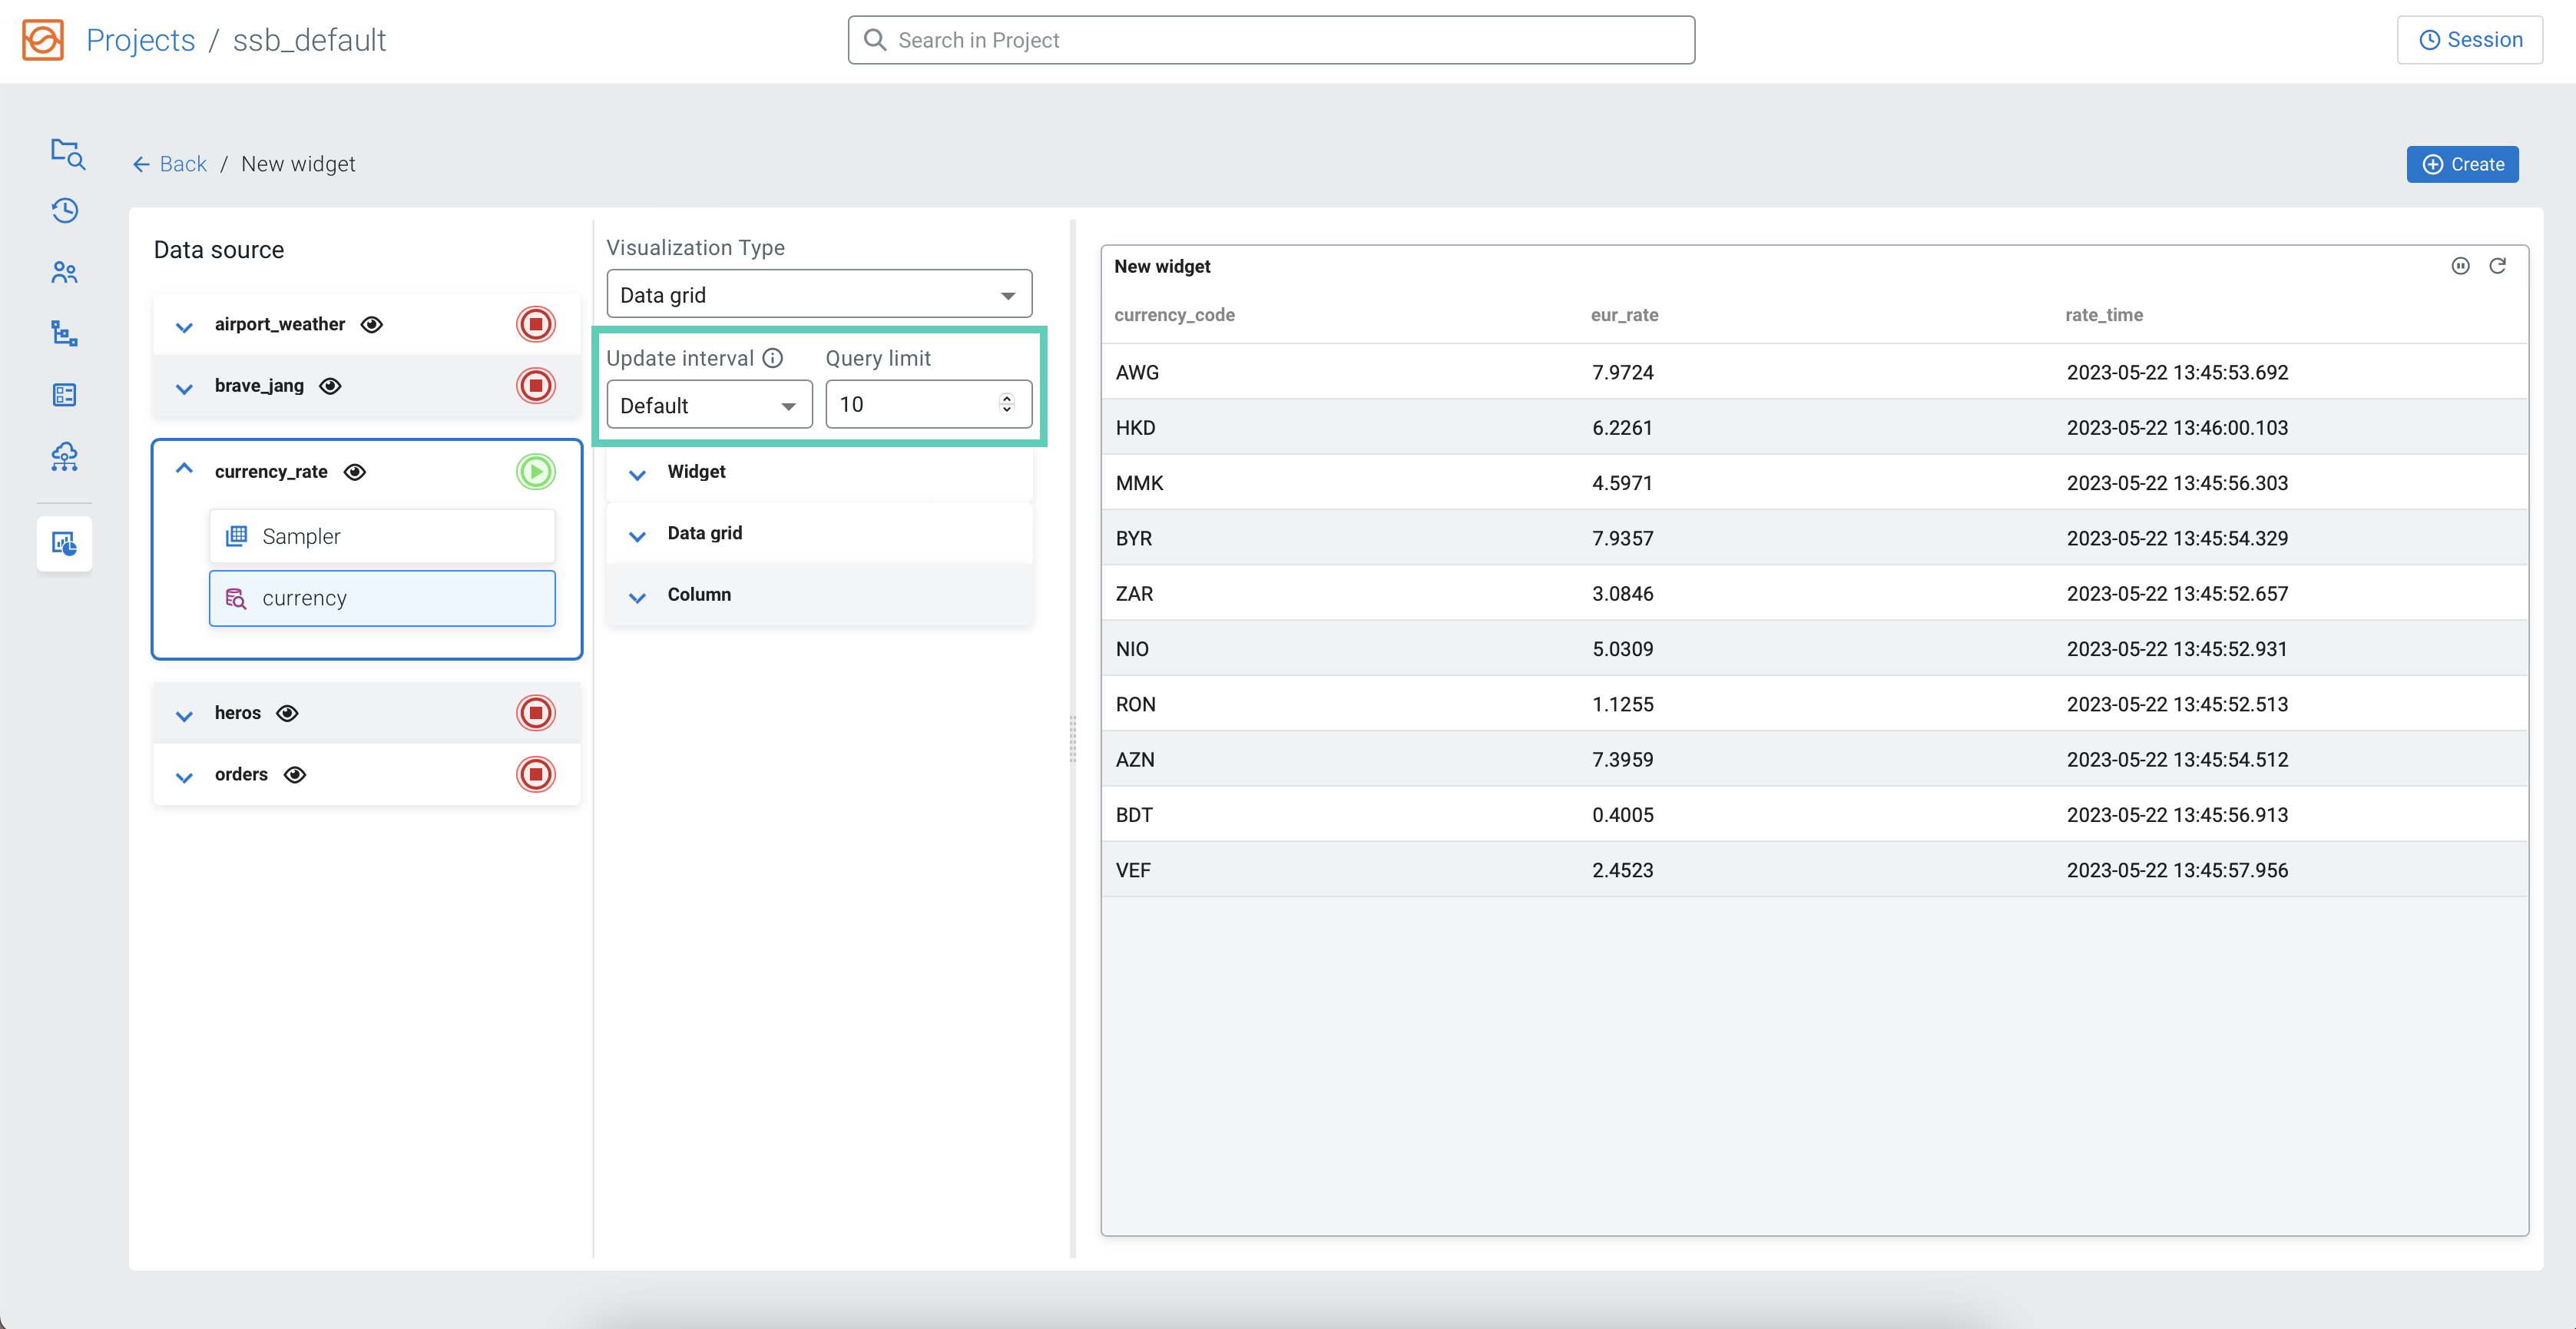Click the Search in Project field
This screenshot has width=2576, height=1329.
(1270, 40)
